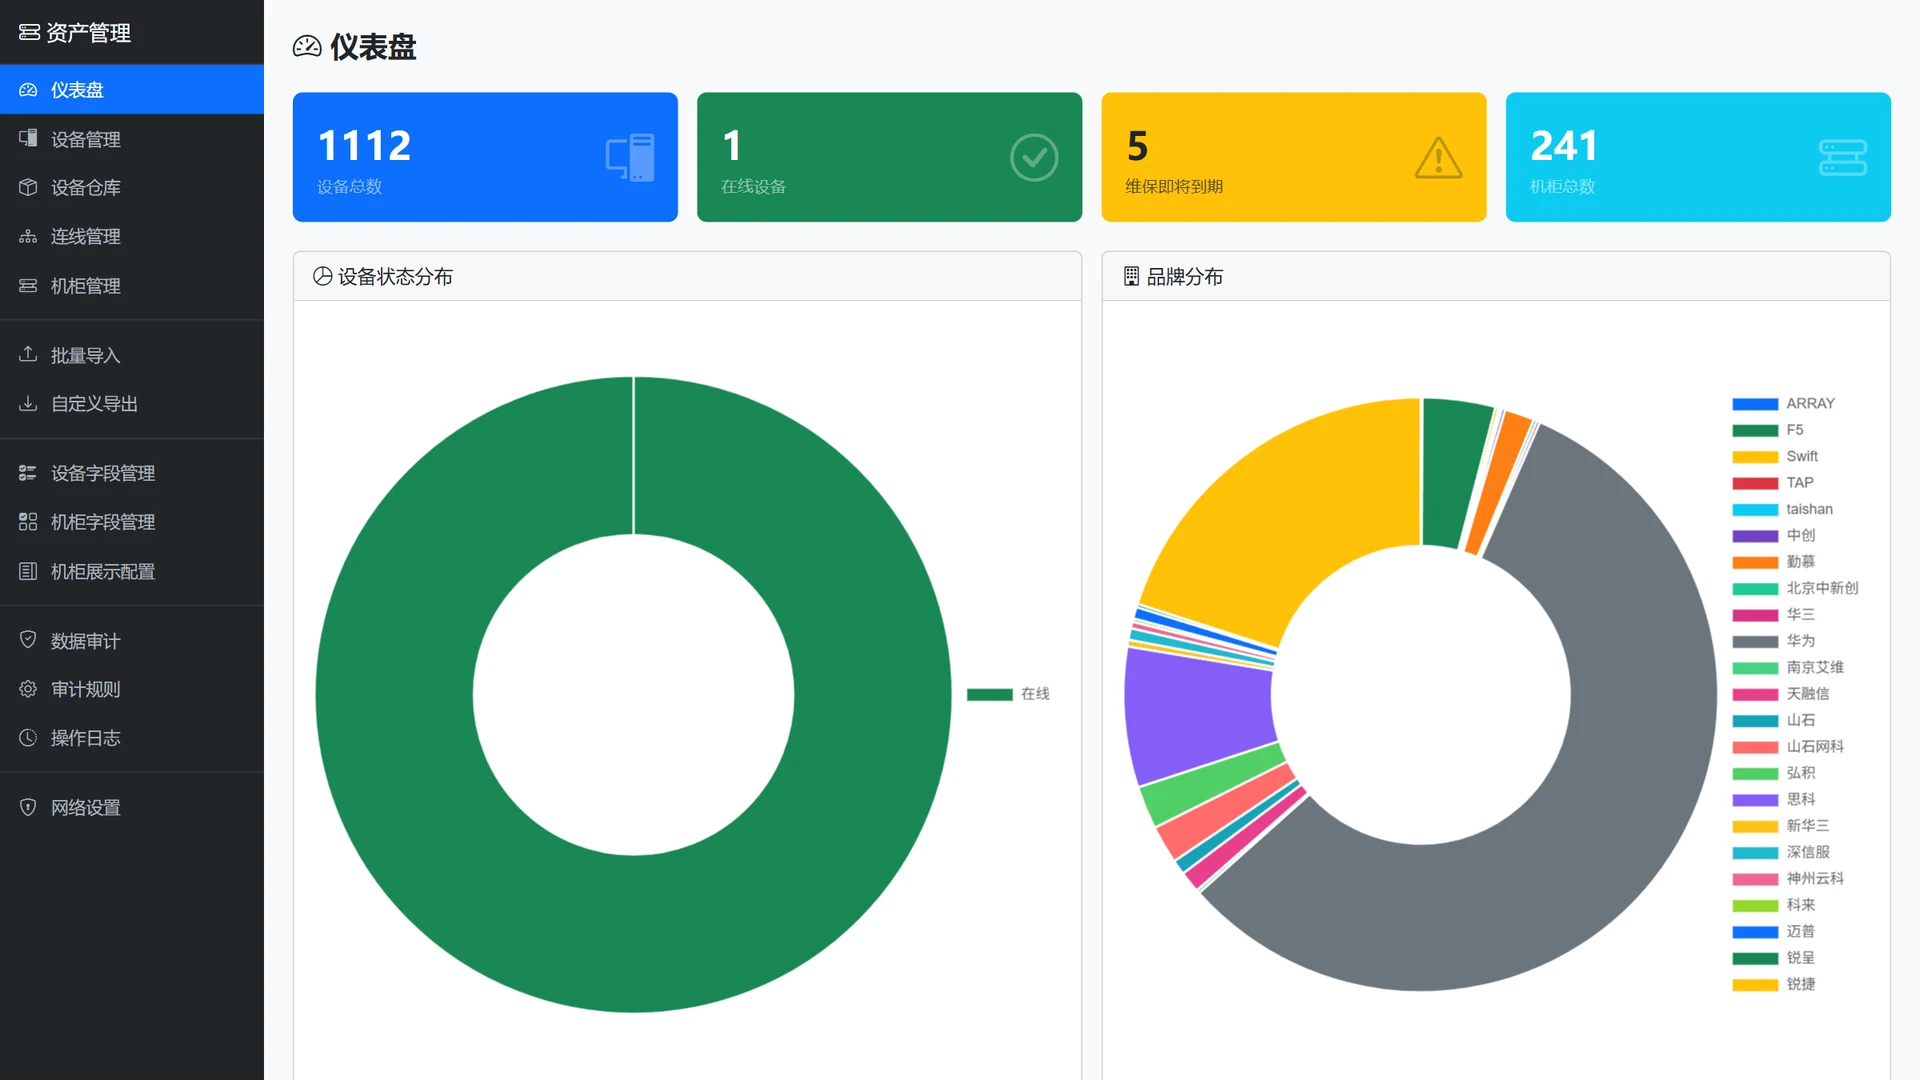Click the 神州云科 legend label
Image resolution: width=1920 pixels, height=1080 pixels.
pos(1815,879)
